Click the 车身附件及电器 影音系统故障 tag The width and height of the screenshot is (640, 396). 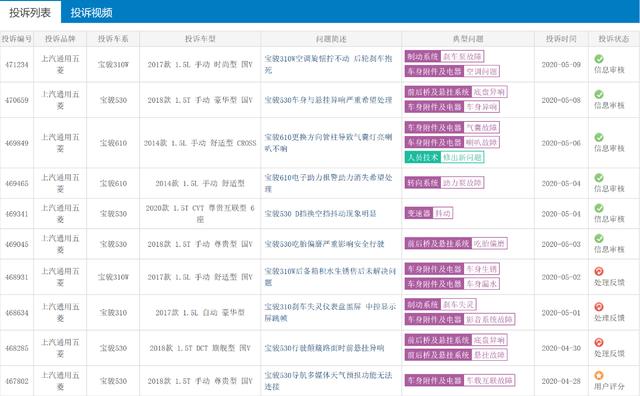coord(460,319)
